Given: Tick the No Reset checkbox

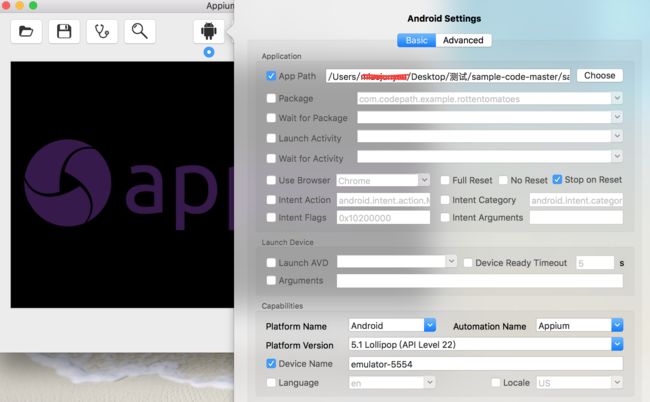Looking at the screenshot, I should 503,180.
